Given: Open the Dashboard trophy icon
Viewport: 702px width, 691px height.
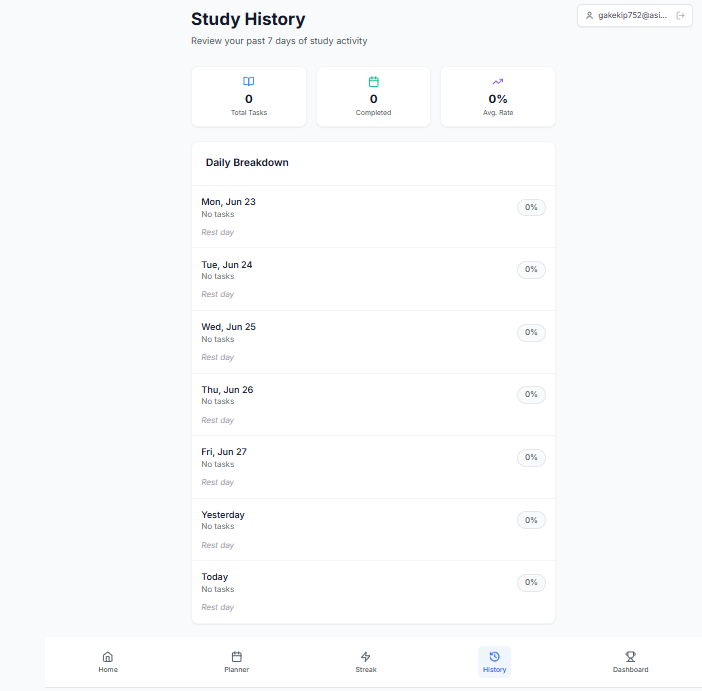Looking at the screenshot, I should coord(630,657).
